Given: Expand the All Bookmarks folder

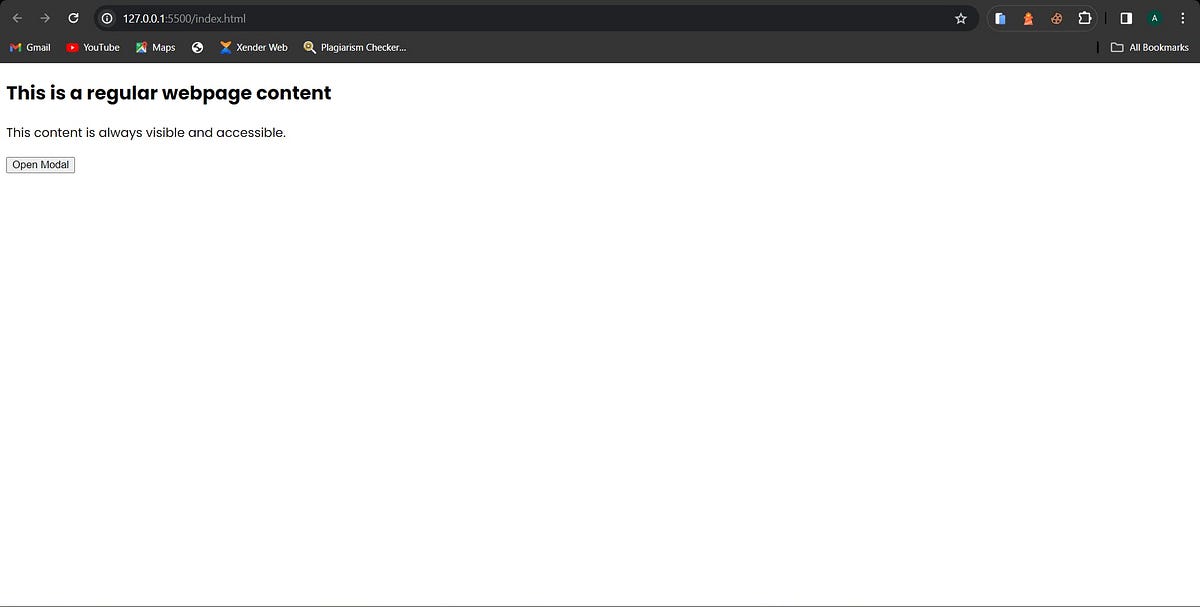Looking at the screenshot, I should pos(1148,47).
